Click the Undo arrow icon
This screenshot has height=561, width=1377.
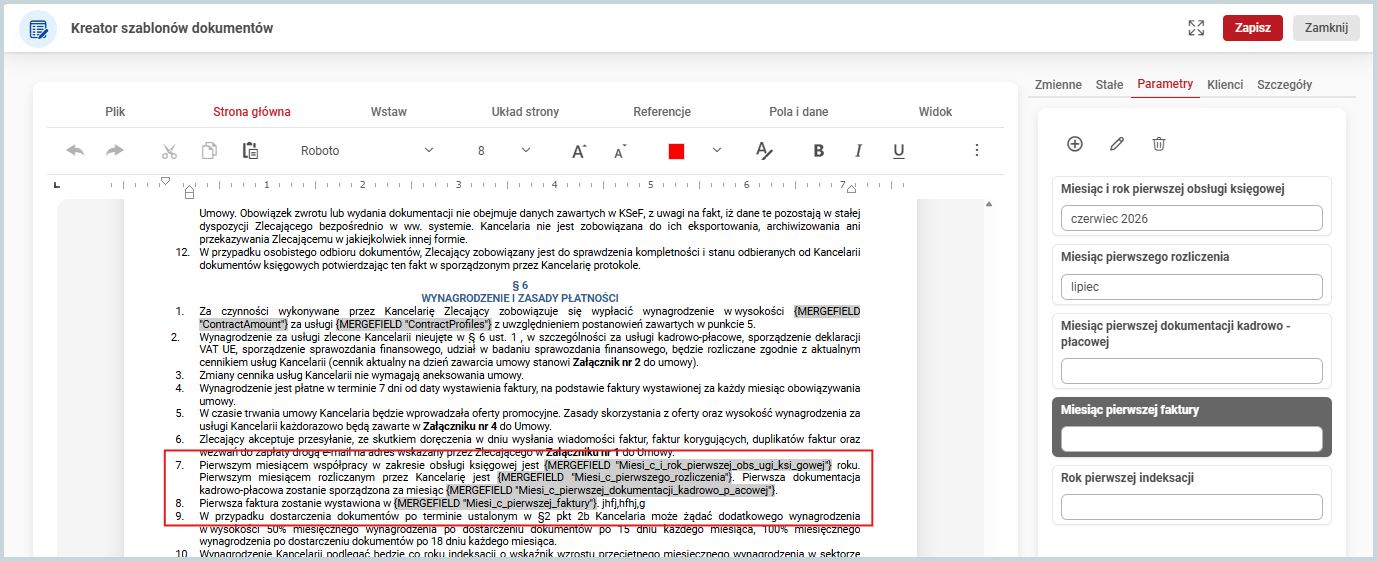(x=75, y=151)
